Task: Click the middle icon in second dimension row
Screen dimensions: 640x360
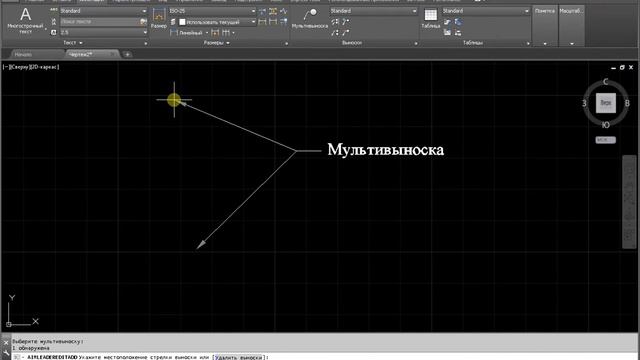Action: [273, 22]
